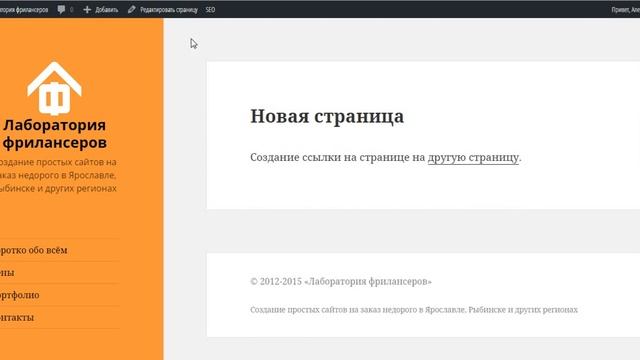Viewport: 640px width, 360px height.
Task: Open the Коротко обо всём sidebar link
Action: tap(33, 250)
